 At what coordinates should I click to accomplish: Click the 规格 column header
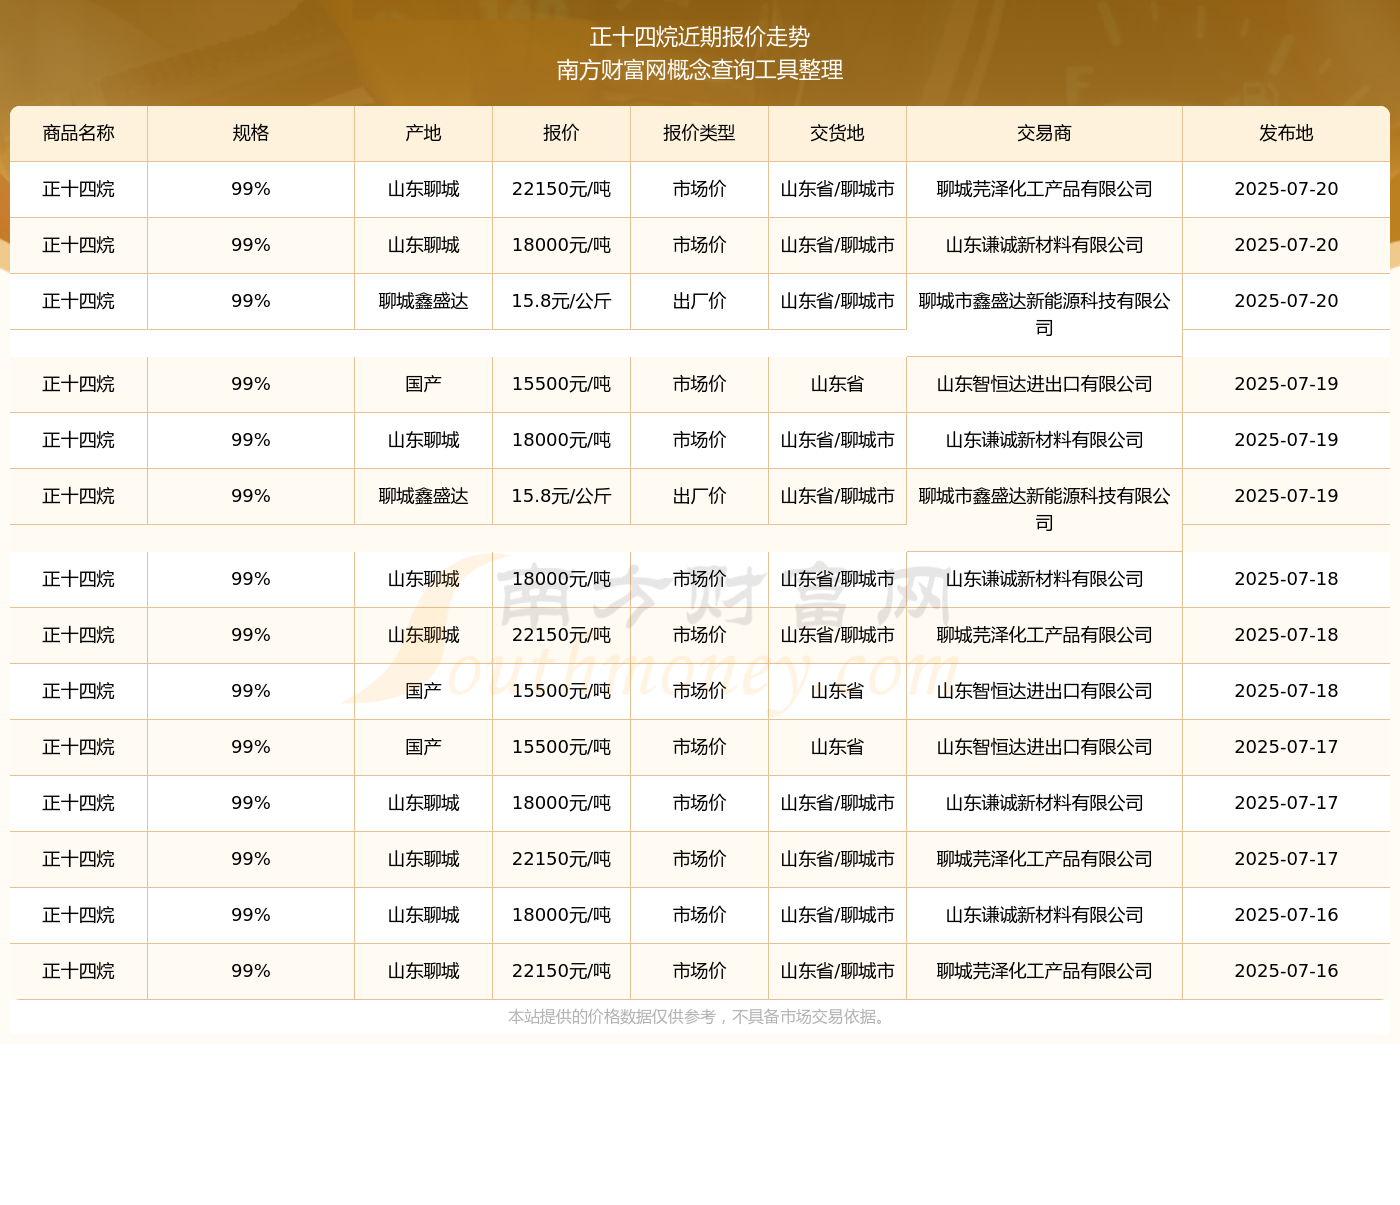(x=251, y=133)
